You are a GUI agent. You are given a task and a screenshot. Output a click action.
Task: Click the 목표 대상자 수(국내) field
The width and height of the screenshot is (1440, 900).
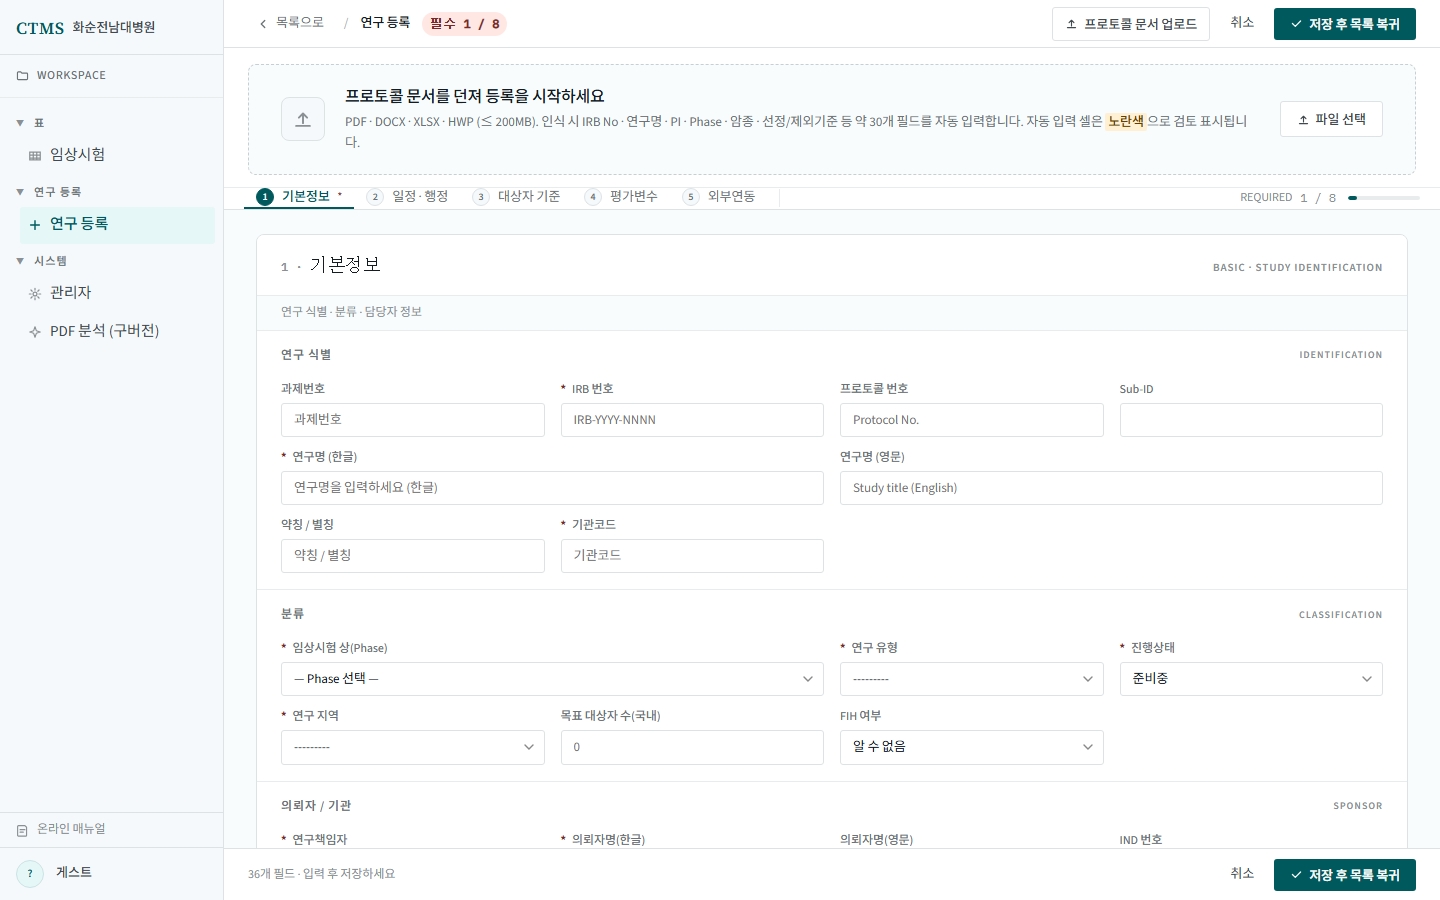(x=692, y=747)
